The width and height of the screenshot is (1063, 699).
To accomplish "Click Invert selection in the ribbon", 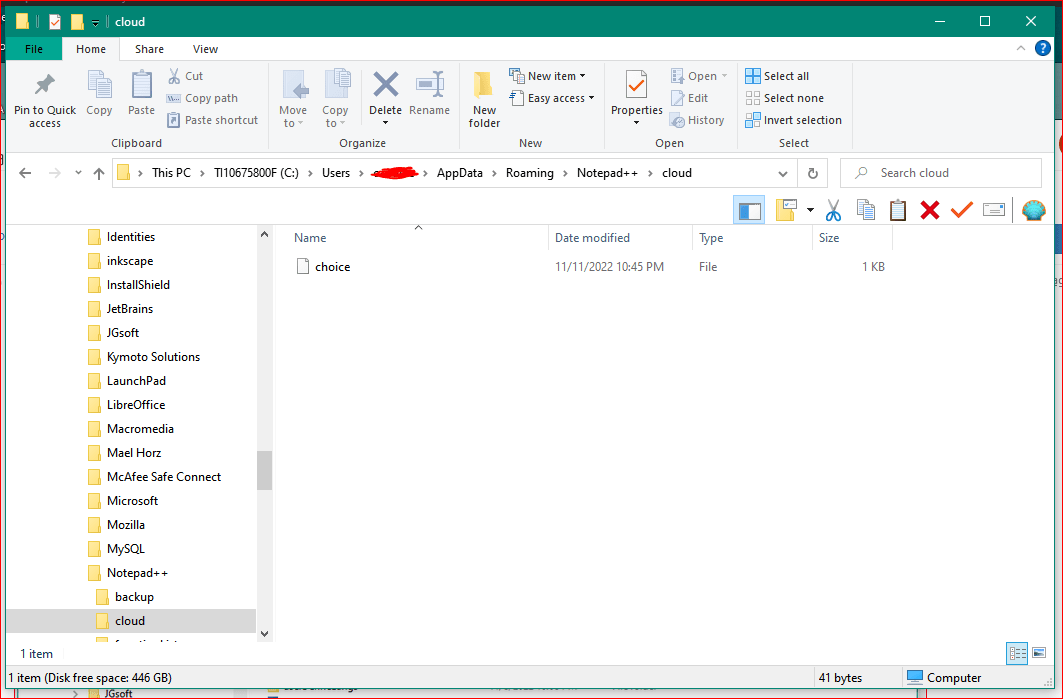I will pyautogui.click(x=793, y=120).
